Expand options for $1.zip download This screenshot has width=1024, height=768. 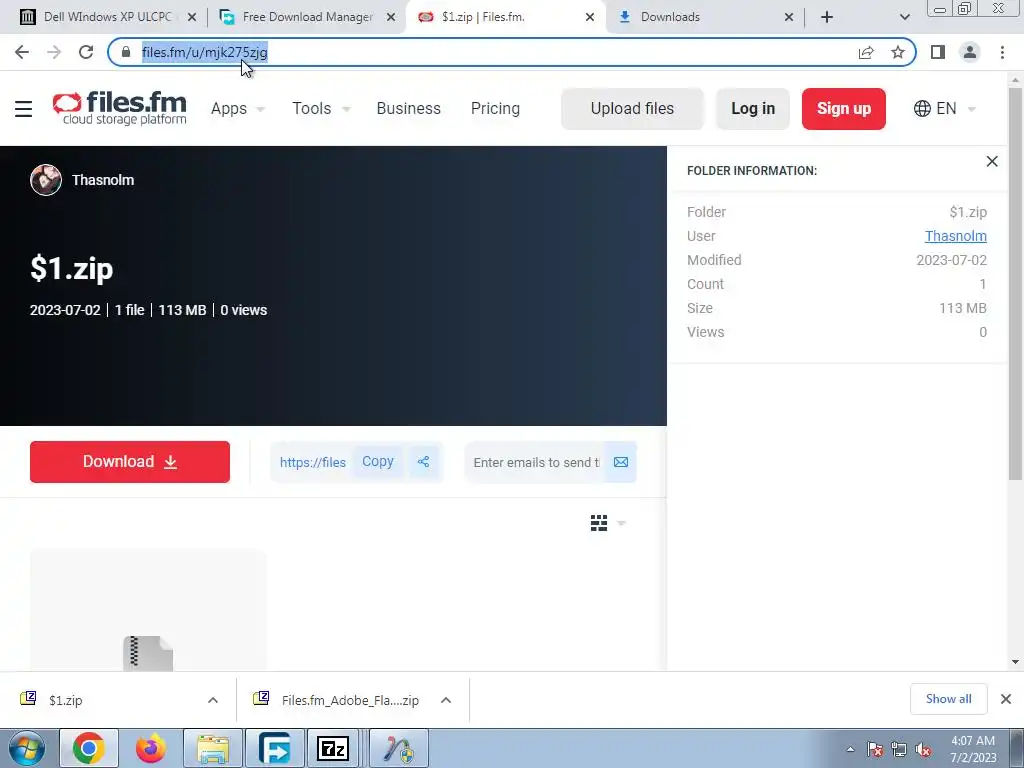click(x=213, y=700)
